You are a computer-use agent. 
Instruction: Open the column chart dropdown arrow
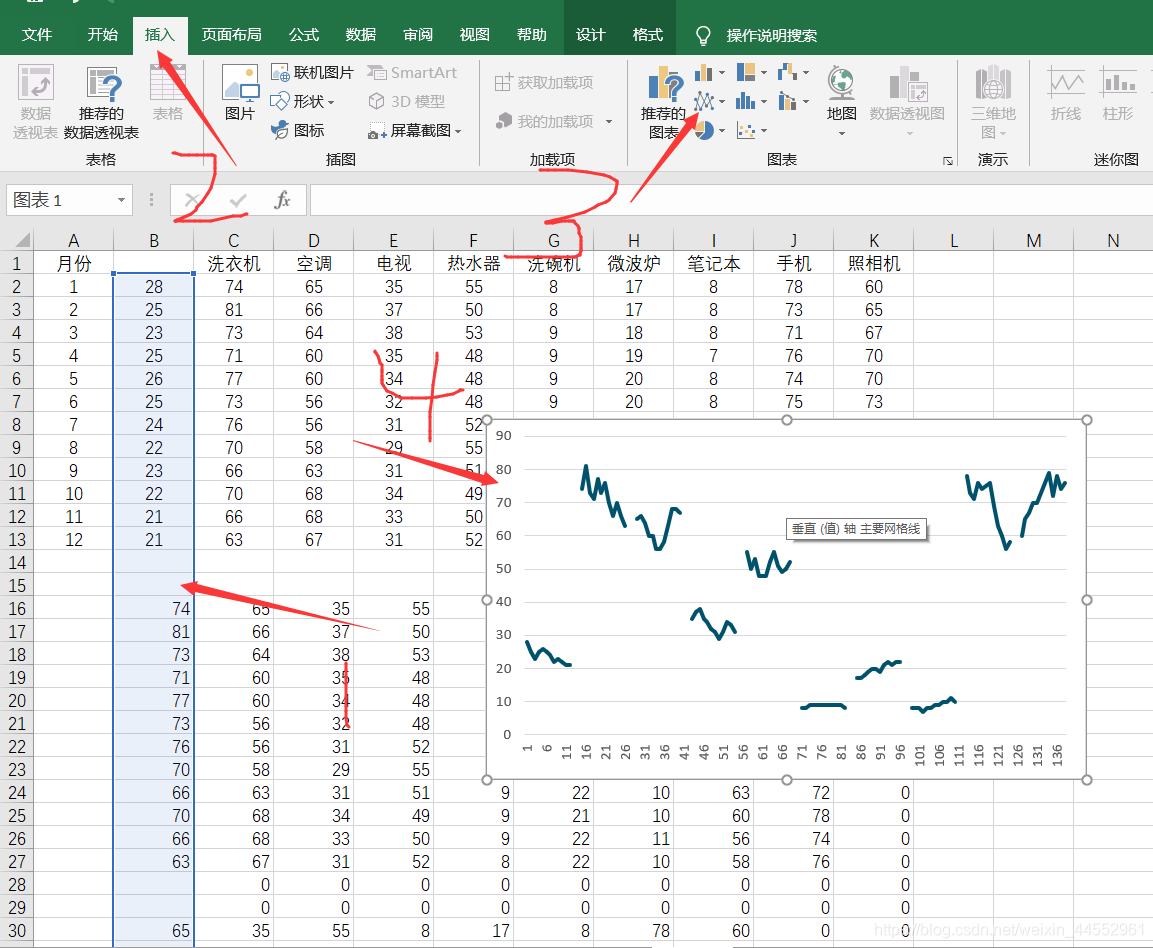click(x=722, y=73)
